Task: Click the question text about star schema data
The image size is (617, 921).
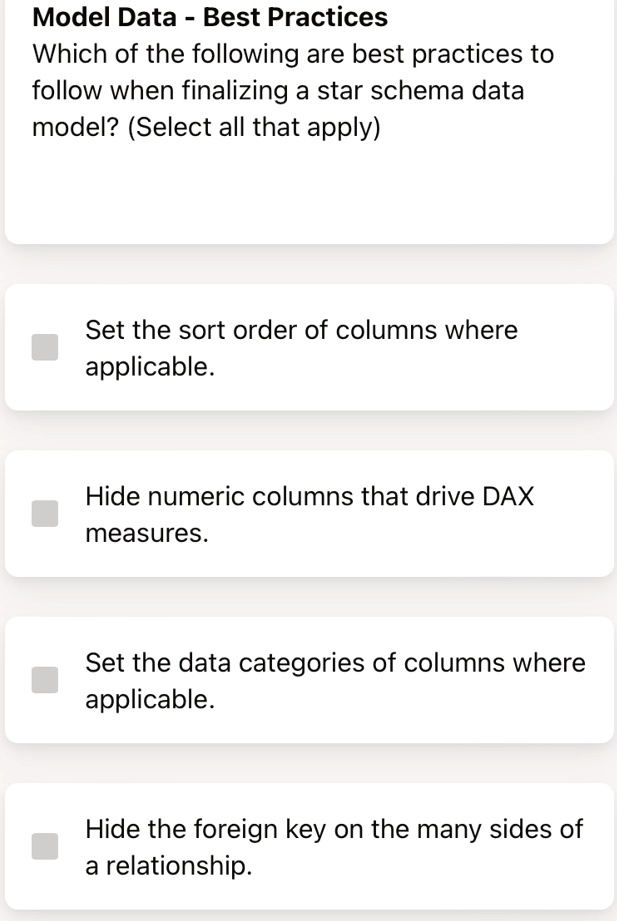Action: 293,90
